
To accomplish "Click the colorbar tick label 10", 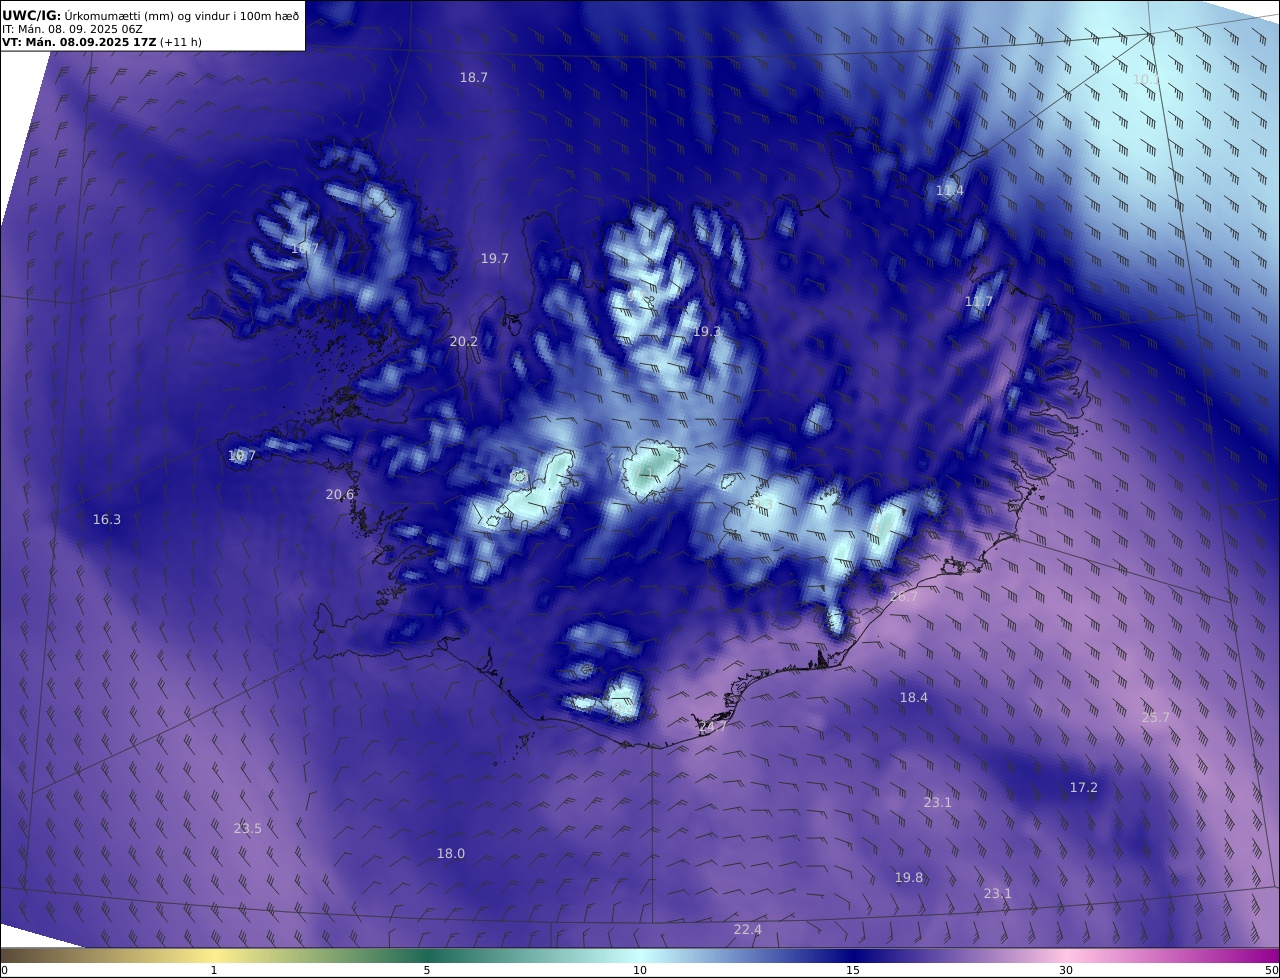I will [x=640, y=970].
